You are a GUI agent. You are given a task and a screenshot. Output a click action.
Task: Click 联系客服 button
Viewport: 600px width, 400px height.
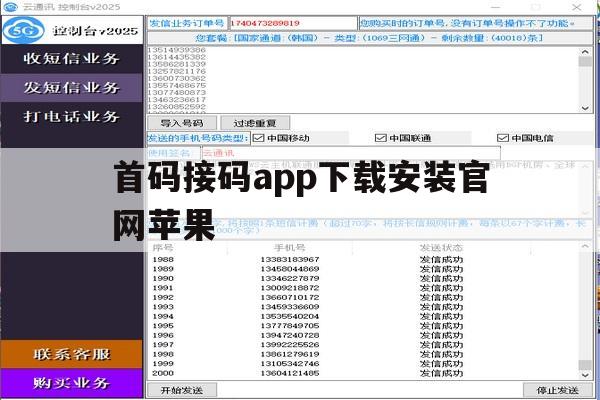(72, 354)
